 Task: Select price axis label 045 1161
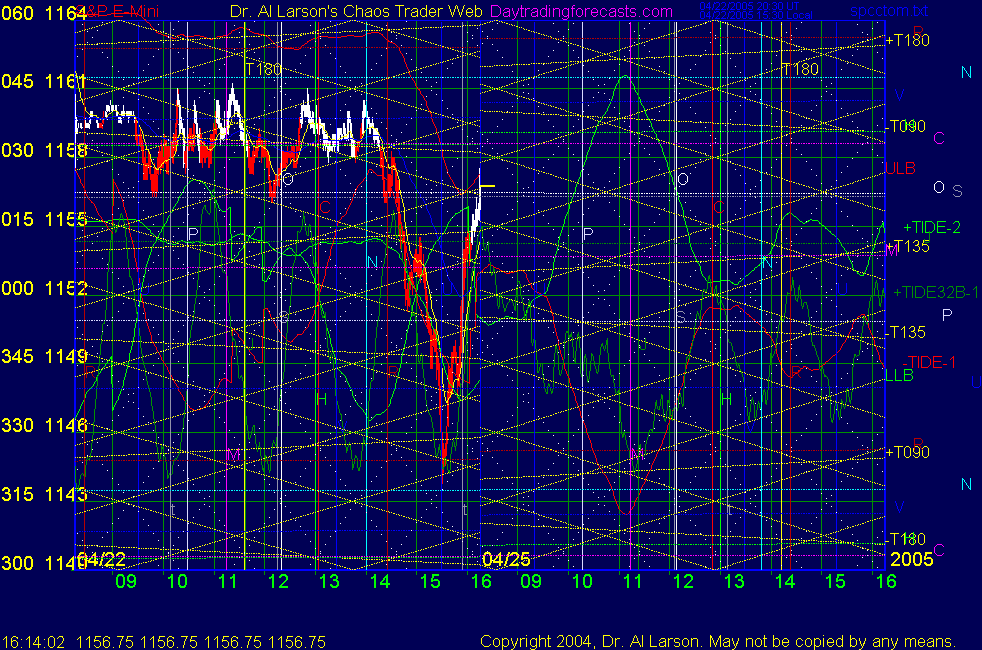pos(43,81)
